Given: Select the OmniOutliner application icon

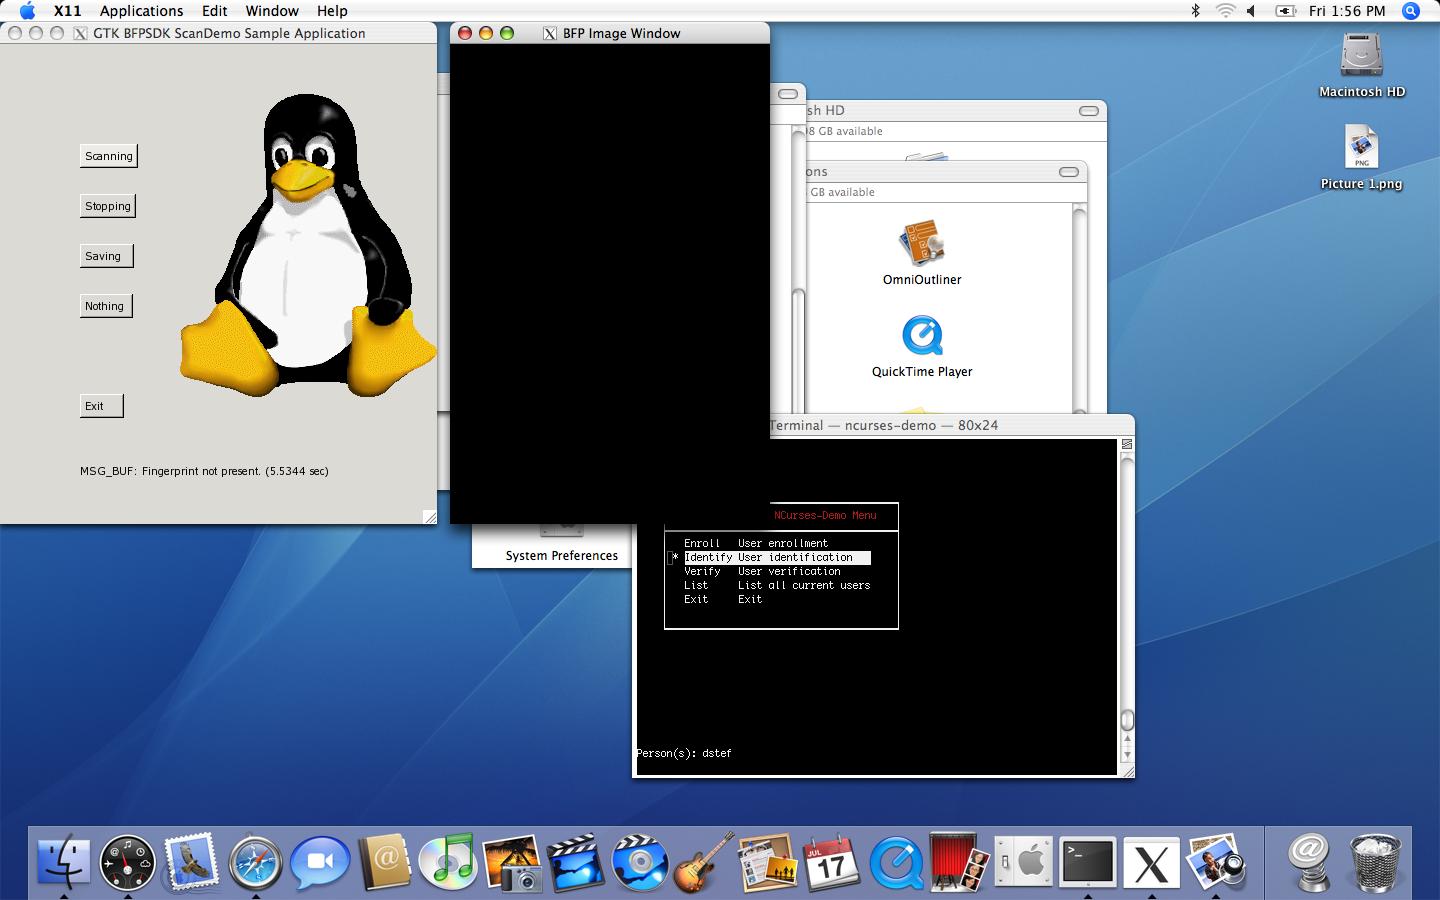Looking at the screenshot, I should [922, 244].
